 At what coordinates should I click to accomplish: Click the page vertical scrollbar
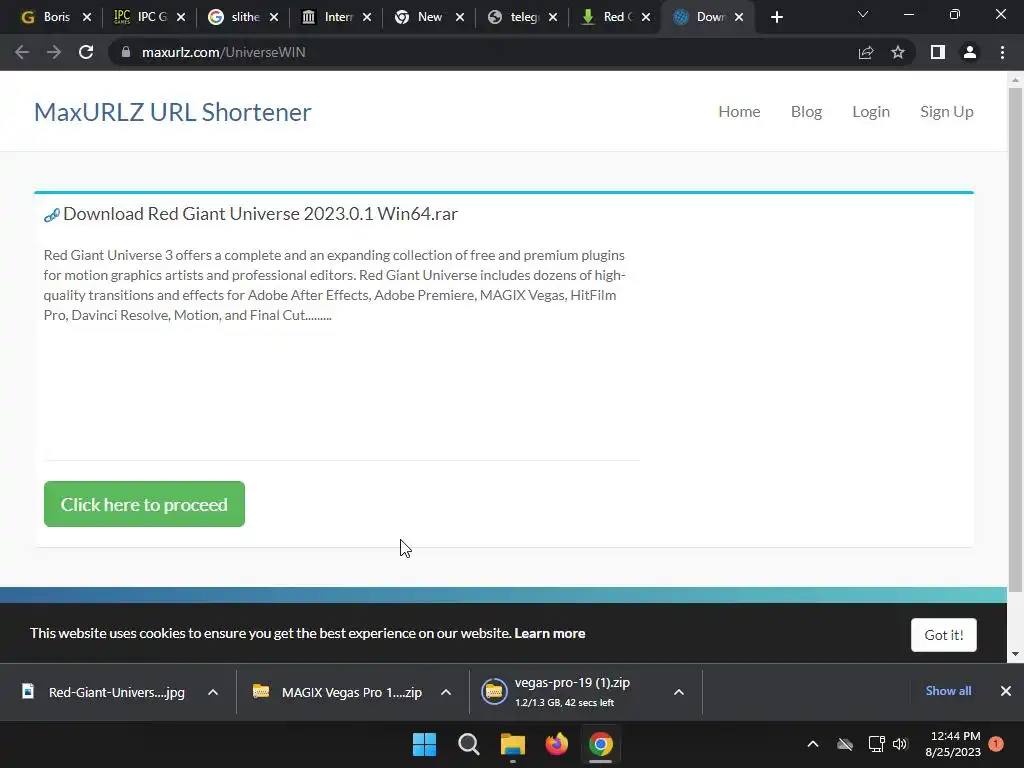click(1015, 340)
